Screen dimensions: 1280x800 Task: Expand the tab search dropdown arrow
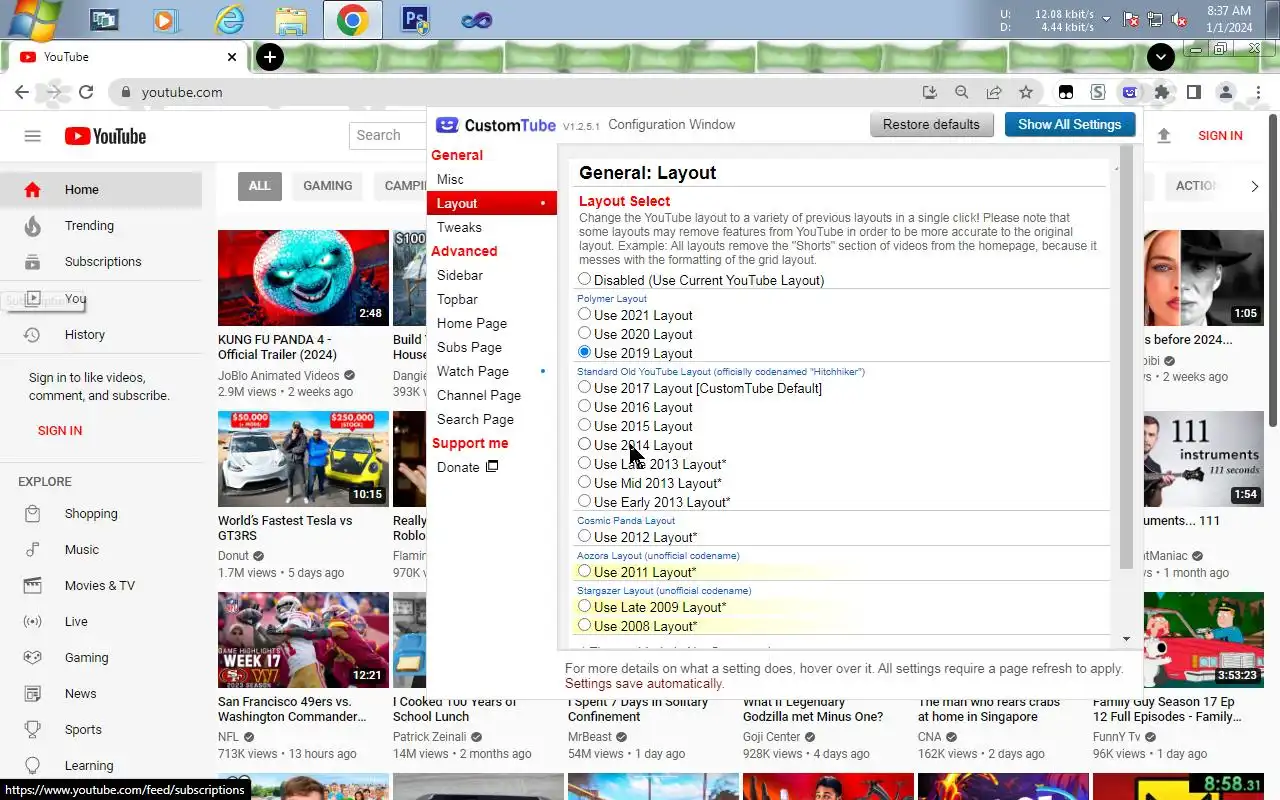pos(1160,57)
